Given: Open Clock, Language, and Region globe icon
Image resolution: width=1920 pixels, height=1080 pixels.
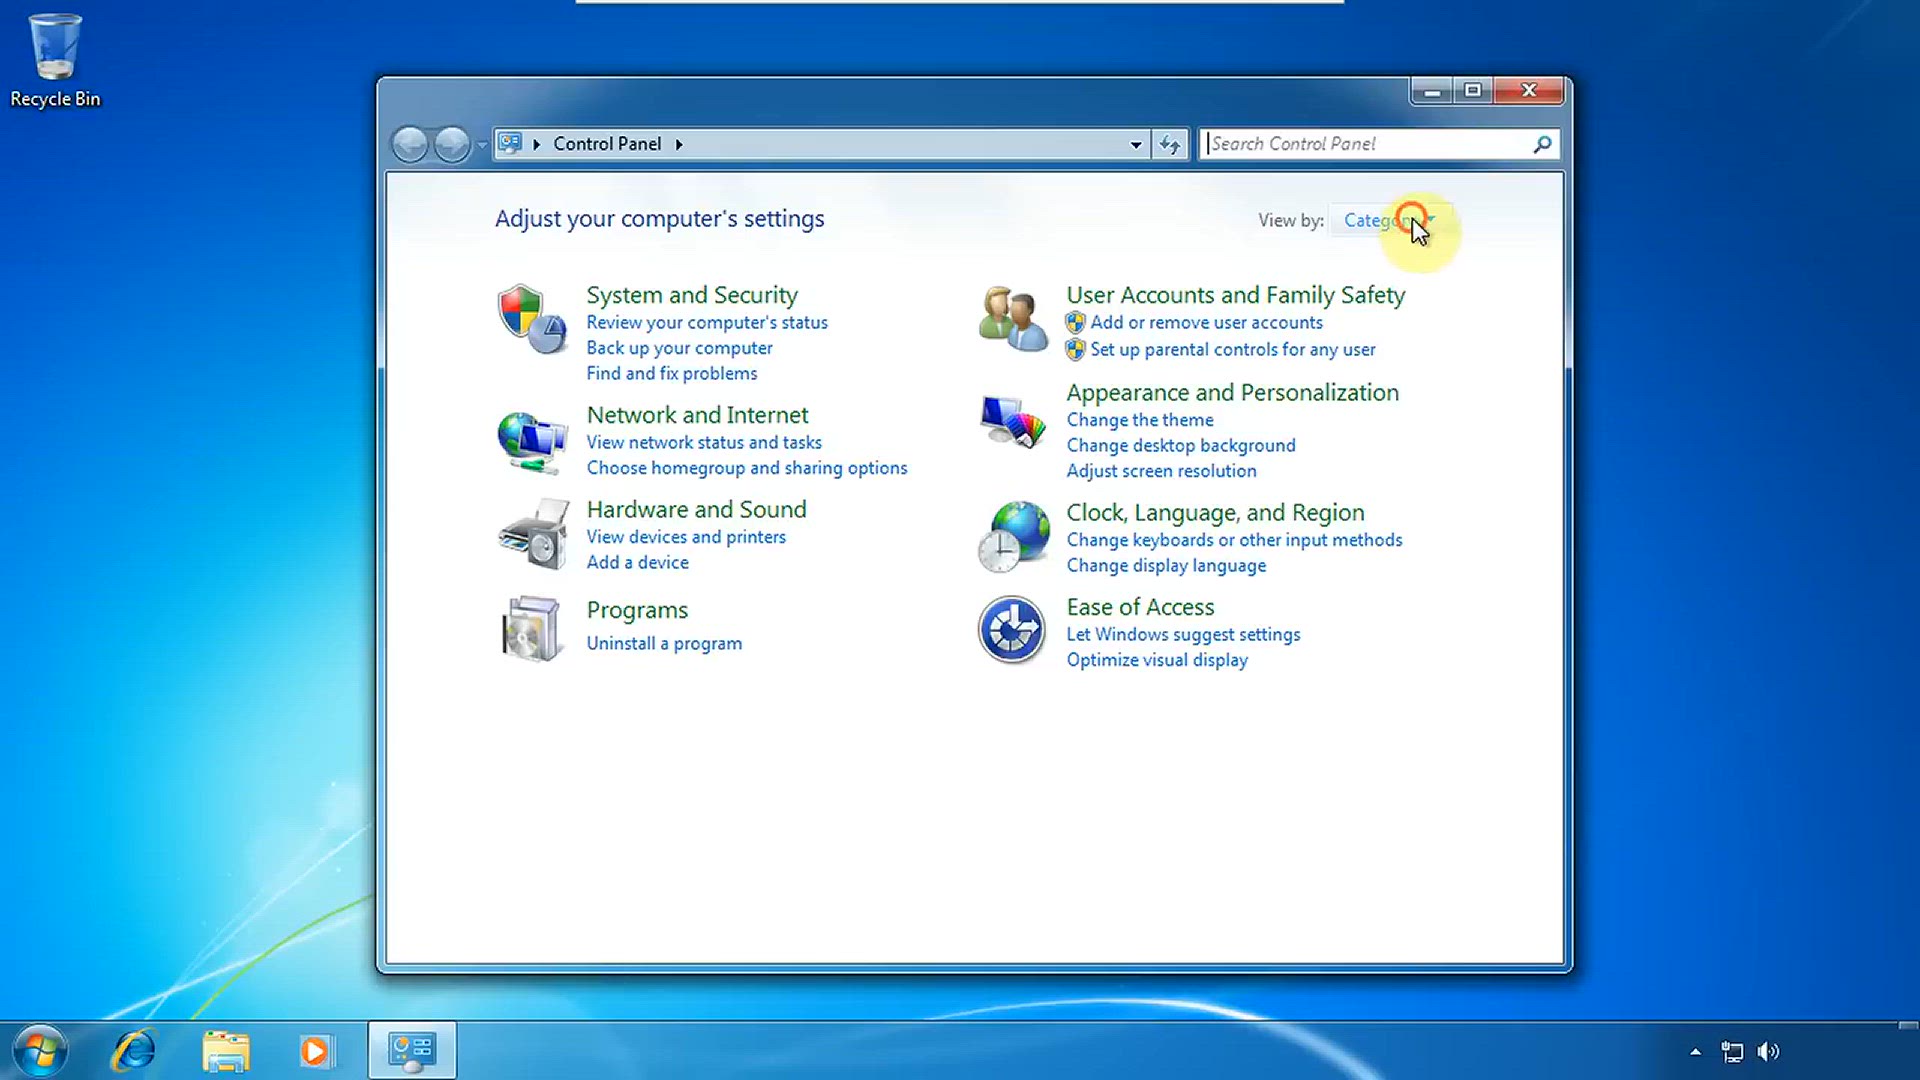Looking at the screenshot, I should coord(1013,537).
